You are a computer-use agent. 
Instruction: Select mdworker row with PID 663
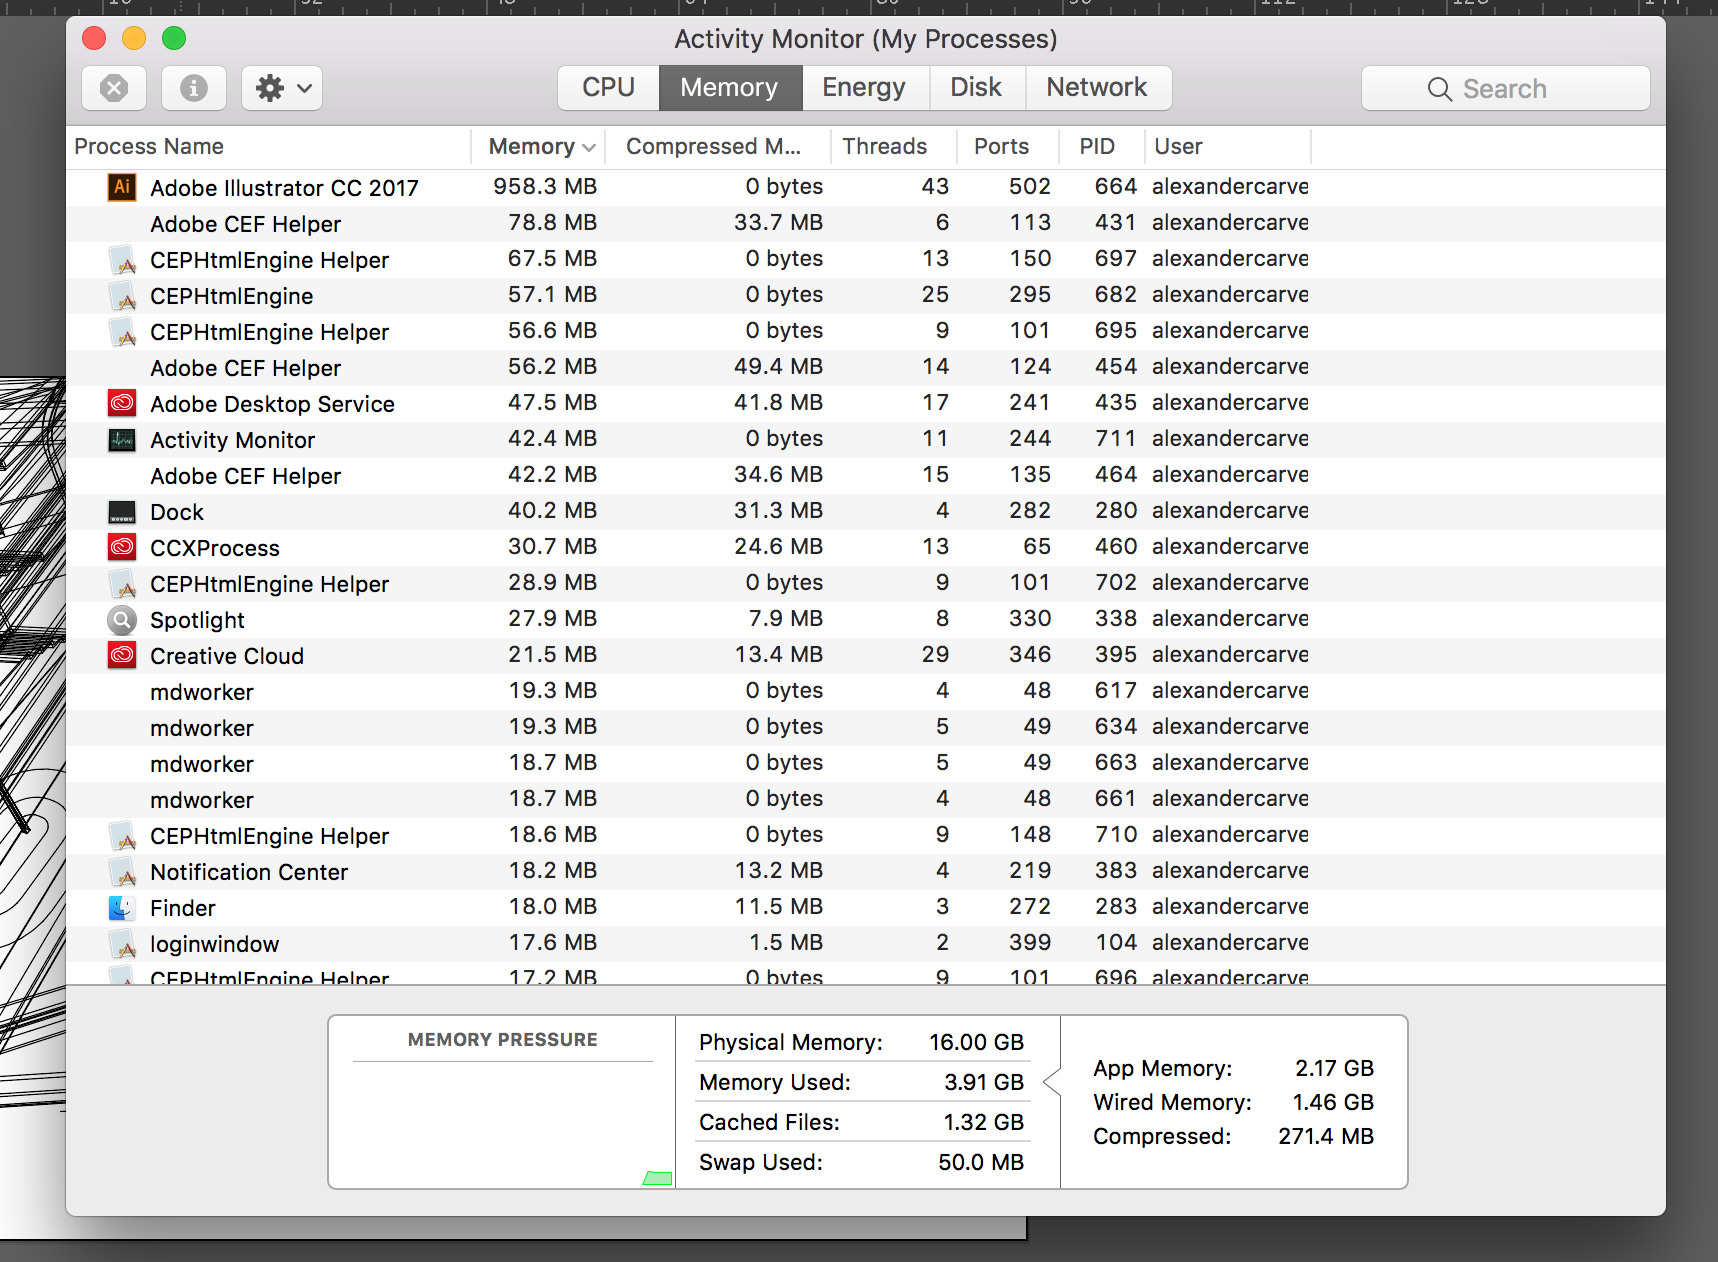tap(866, 763)
